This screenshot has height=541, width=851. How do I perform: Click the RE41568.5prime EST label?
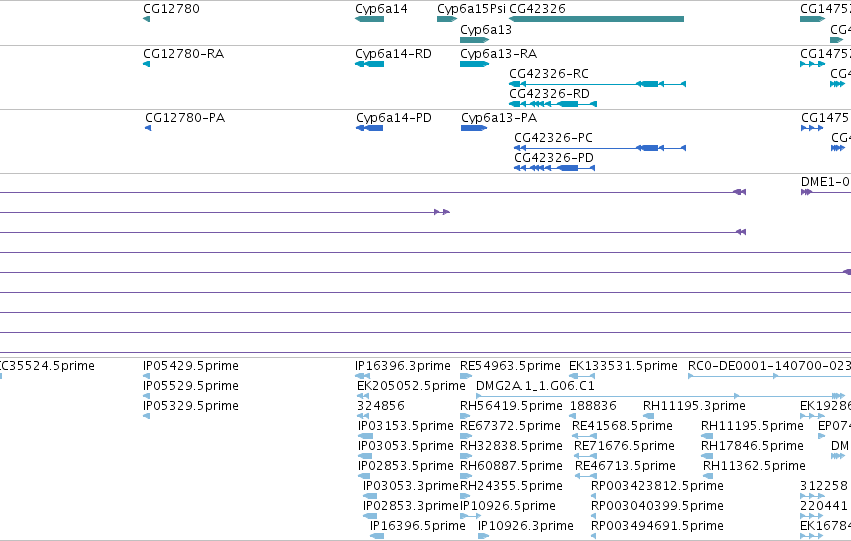[x=623, y=427]
